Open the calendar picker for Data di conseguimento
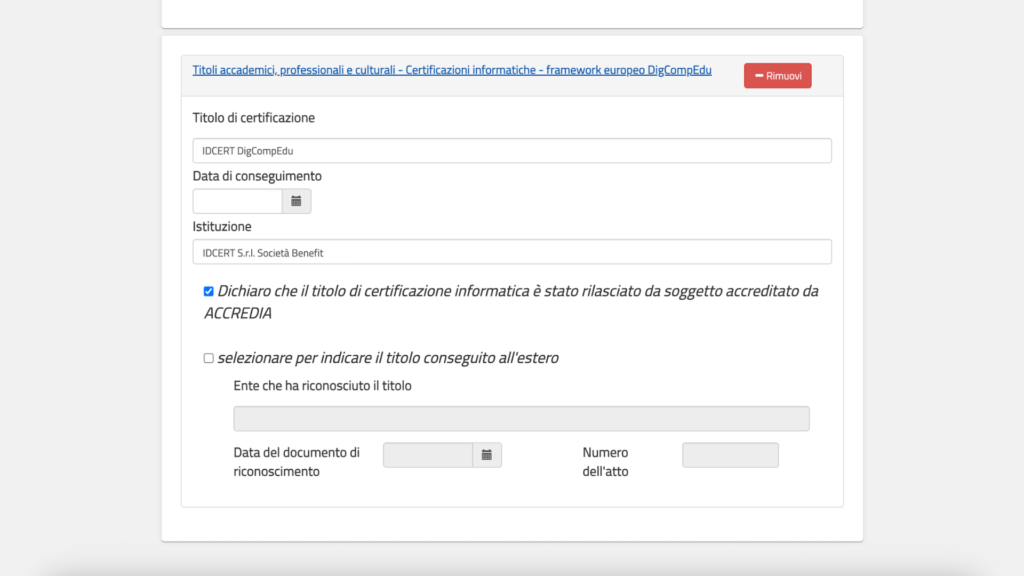Image resolution: width=1024 pixels, height=576 pixels. click(296, 201)
